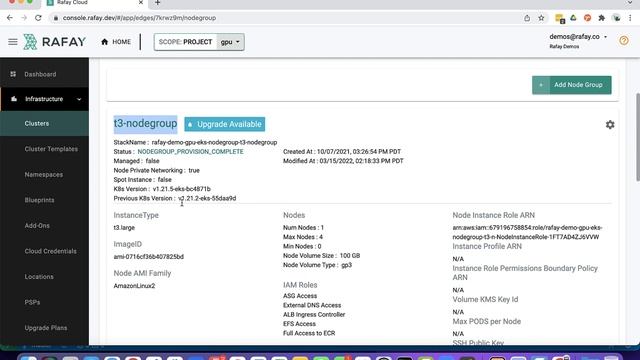Viewport: 640px width, 360px height.
Task: Open Locations in sidebar
Action: [39, 277]
